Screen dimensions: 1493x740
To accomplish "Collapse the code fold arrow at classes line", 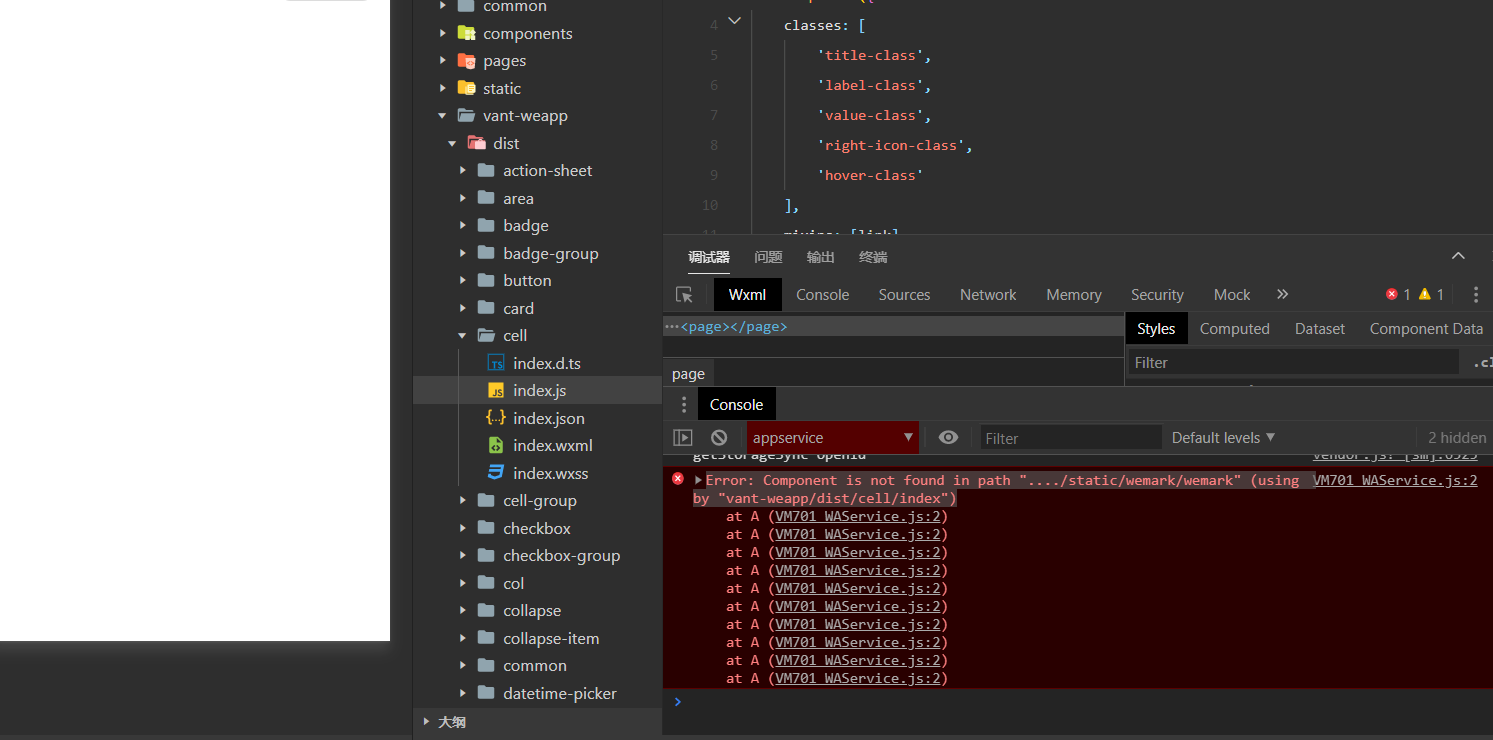I will (x=735, y=21).
